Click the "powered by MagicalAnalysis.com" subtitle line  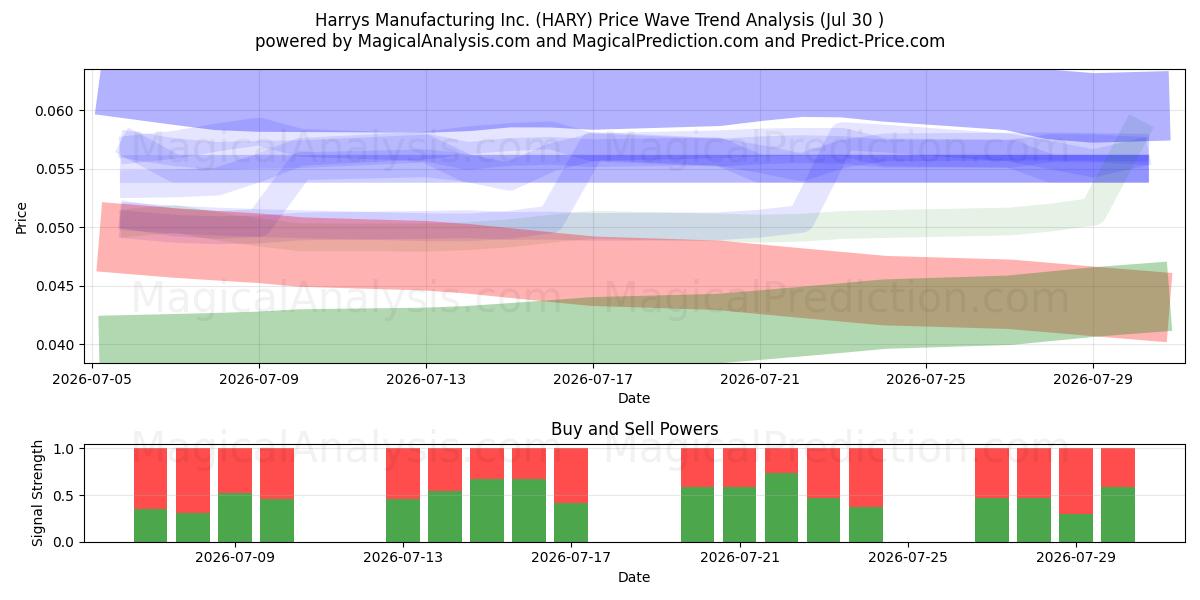600,41
